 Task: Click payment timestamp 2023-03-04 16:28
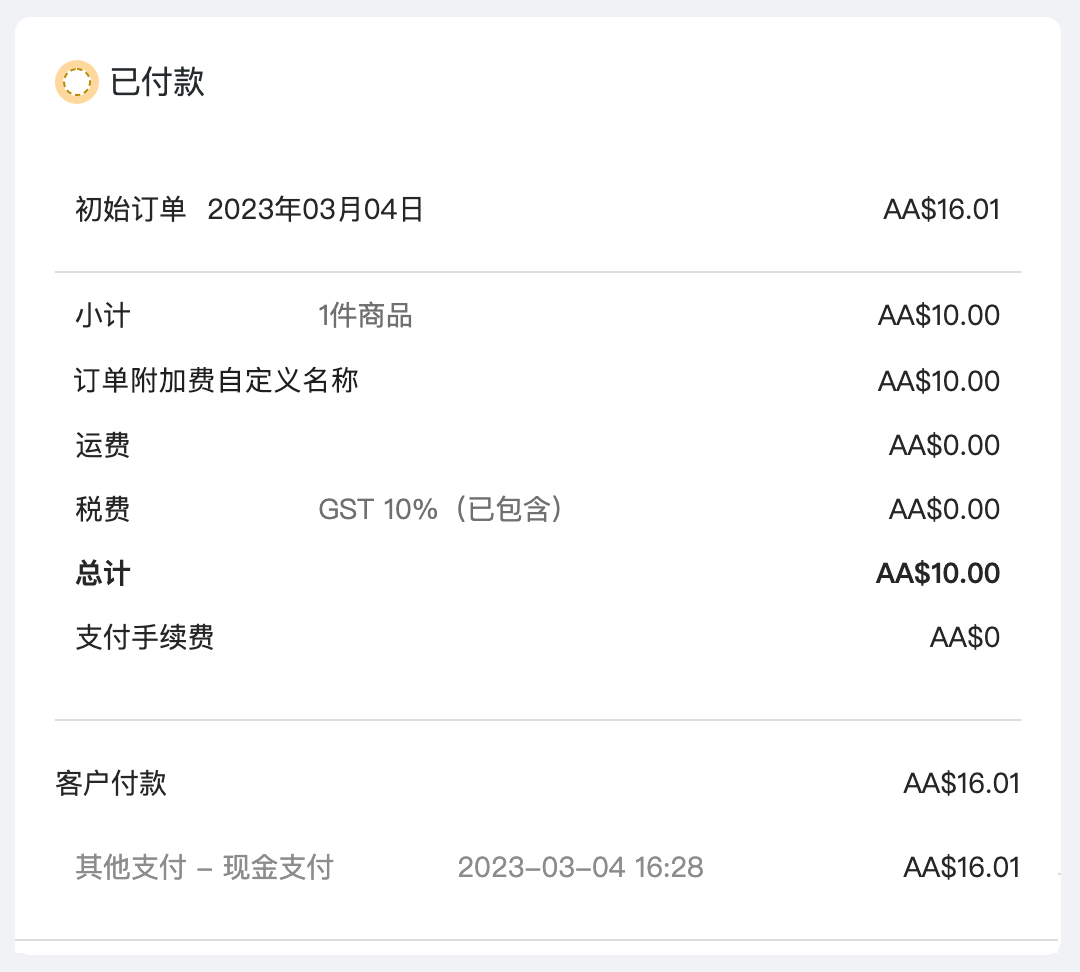[x=581, y=867]
